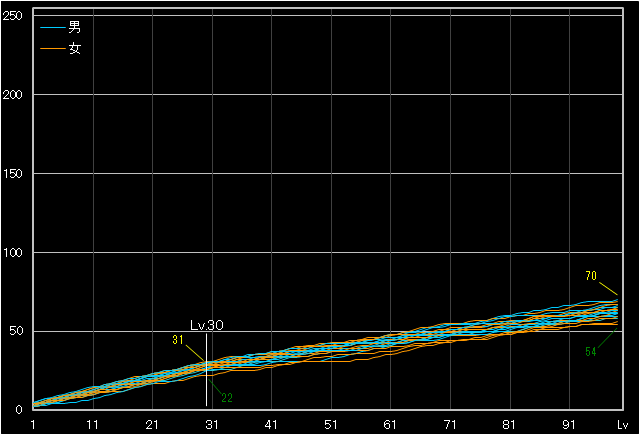
Task: Click the Lv.30 marker label
Action: coord(207,325)
